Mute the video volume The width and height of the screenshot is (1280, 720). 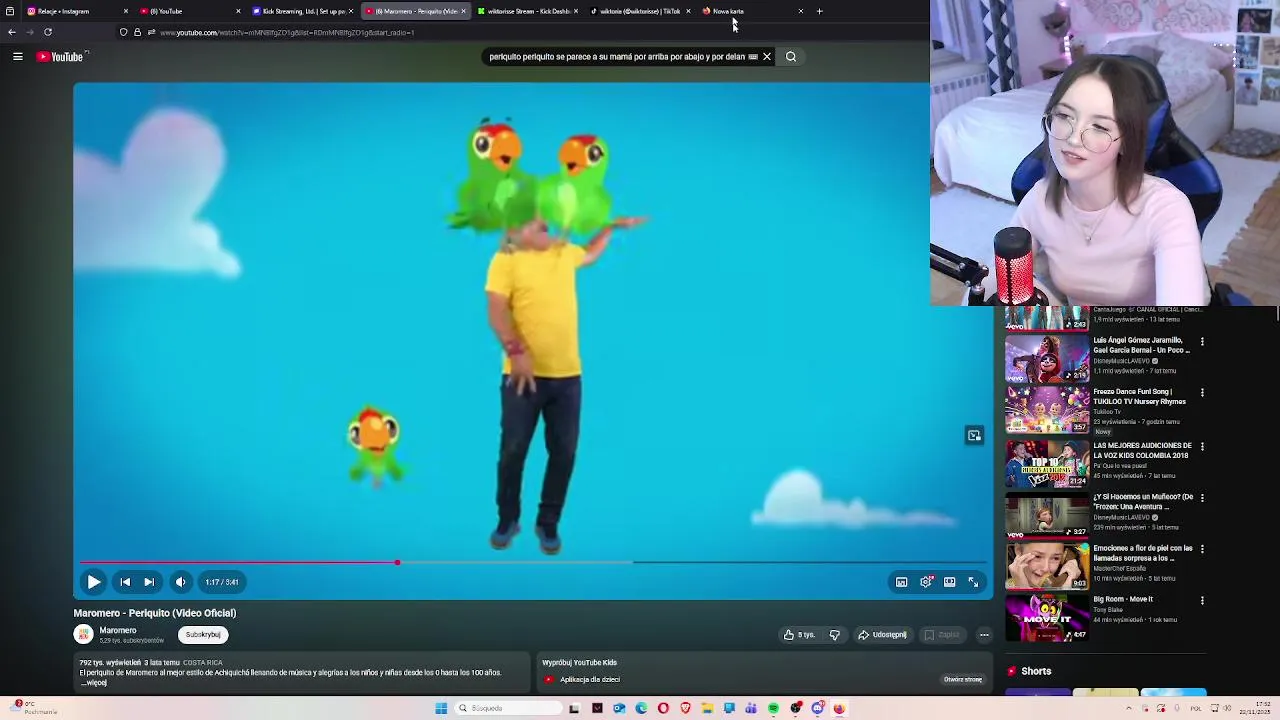(x=181, y=582)
